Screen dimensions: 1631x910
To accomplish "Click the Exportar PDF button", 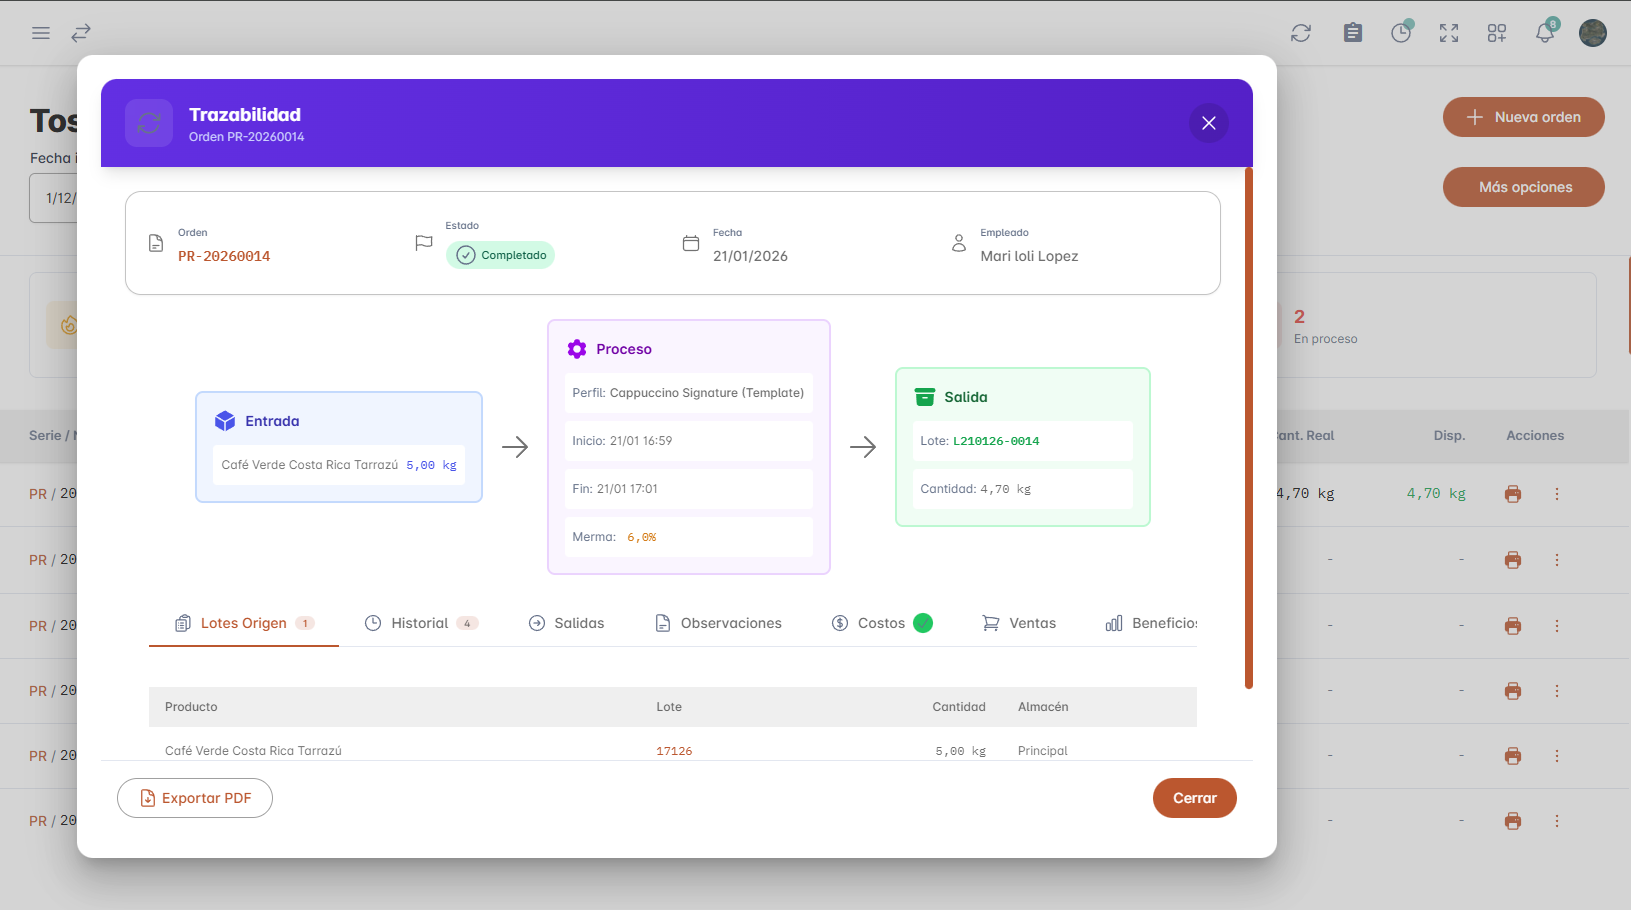I will click(195, 798).
